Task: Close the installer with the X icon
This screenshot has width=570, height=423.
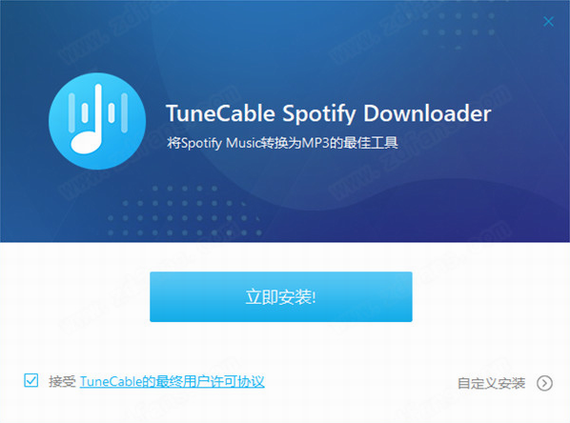Action: 548,22
